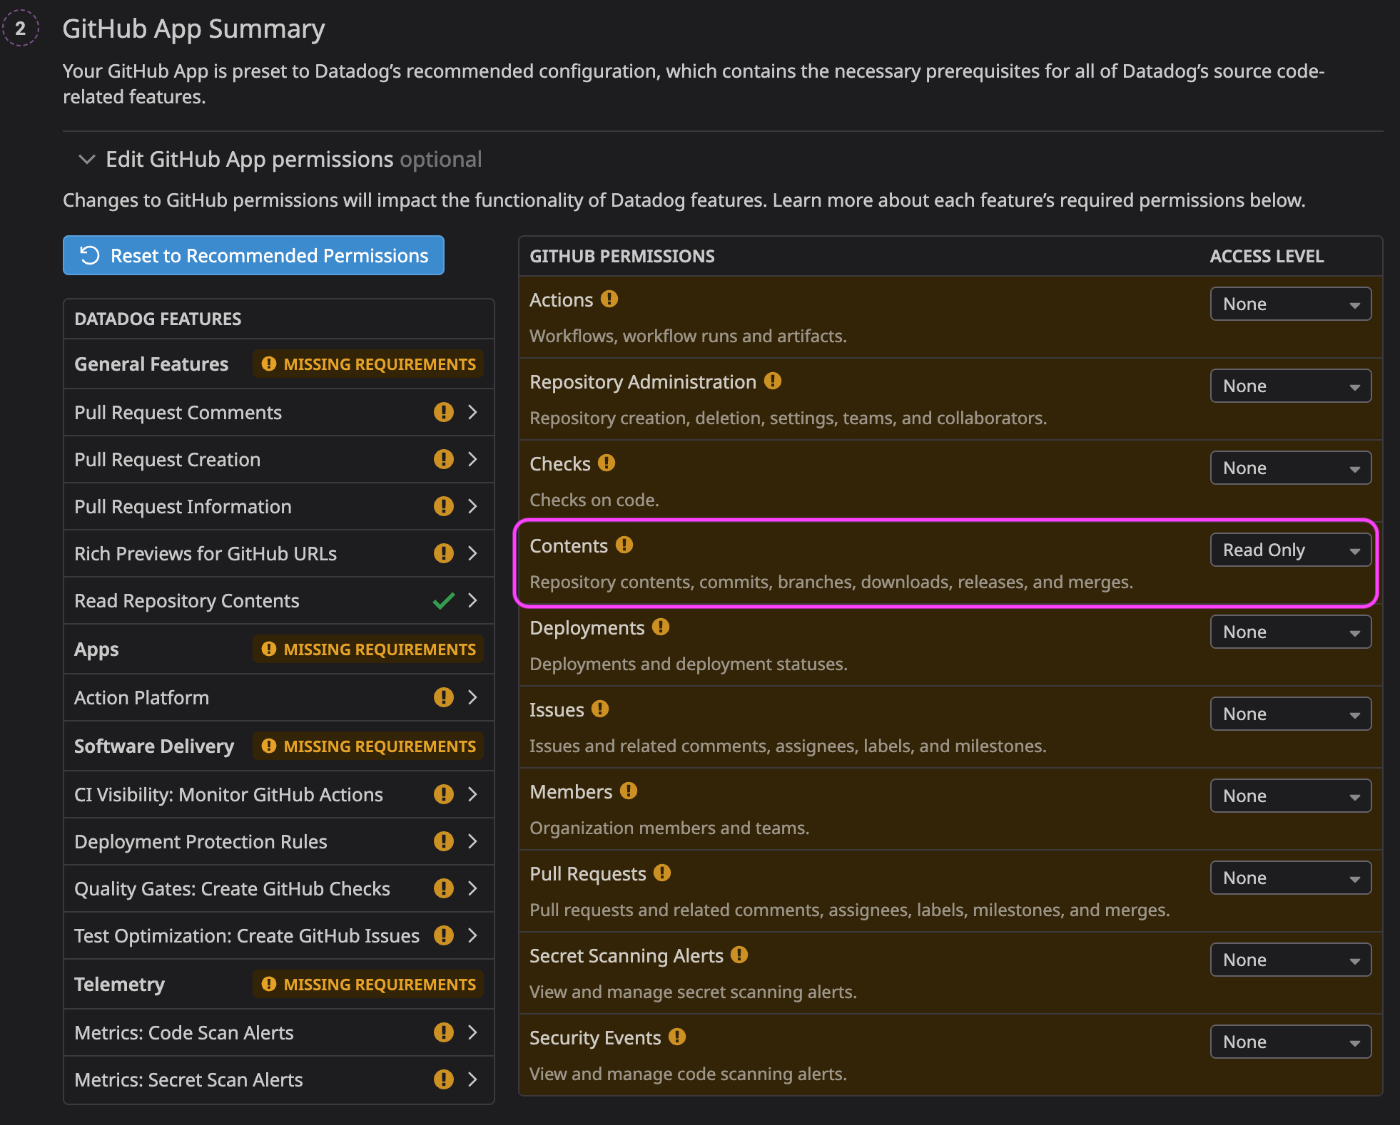This screenshot has height=1125, width=1400.
Task: Click the warning icon beside Contents permission
Action: [624, 545]
